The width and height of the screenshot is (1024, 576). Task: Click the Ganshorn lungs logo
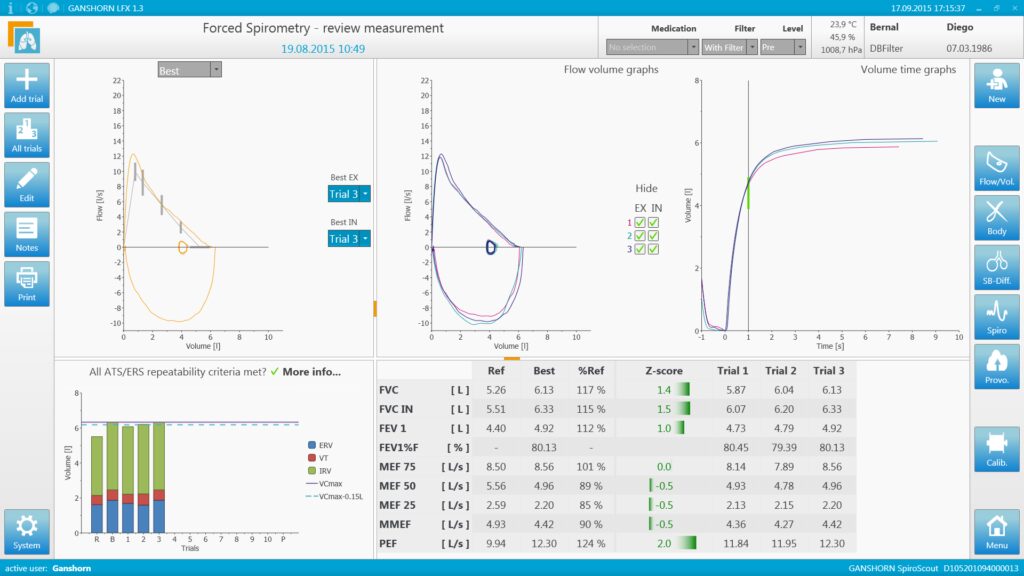[24, 37]
